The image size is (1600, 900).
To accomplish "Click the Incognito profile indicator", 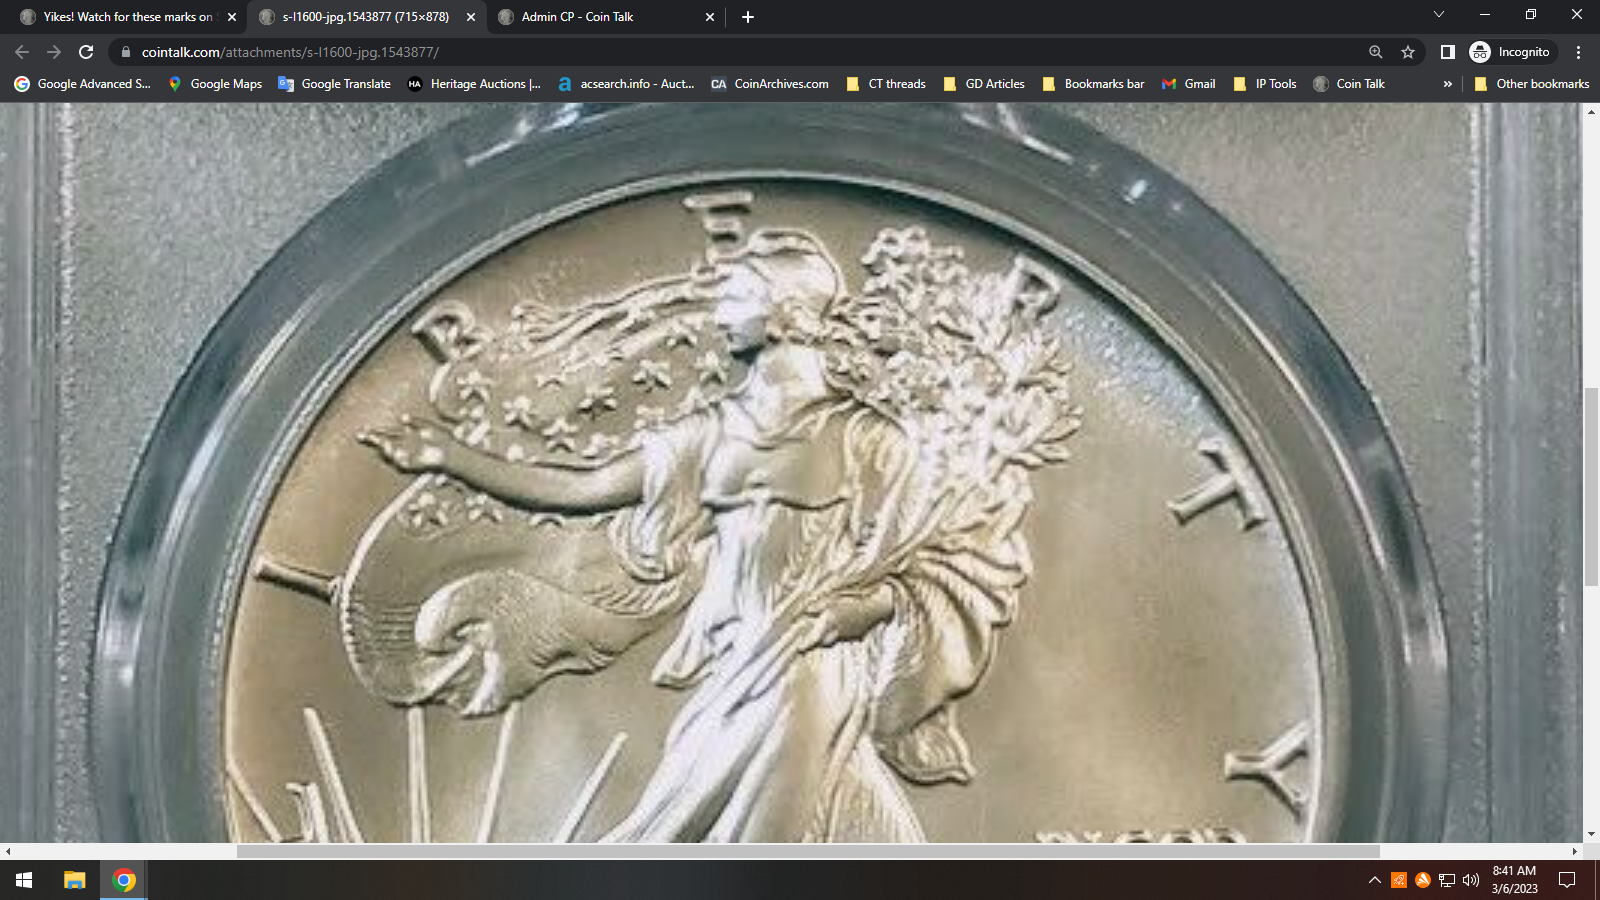I will click(x=1510, y=52).
